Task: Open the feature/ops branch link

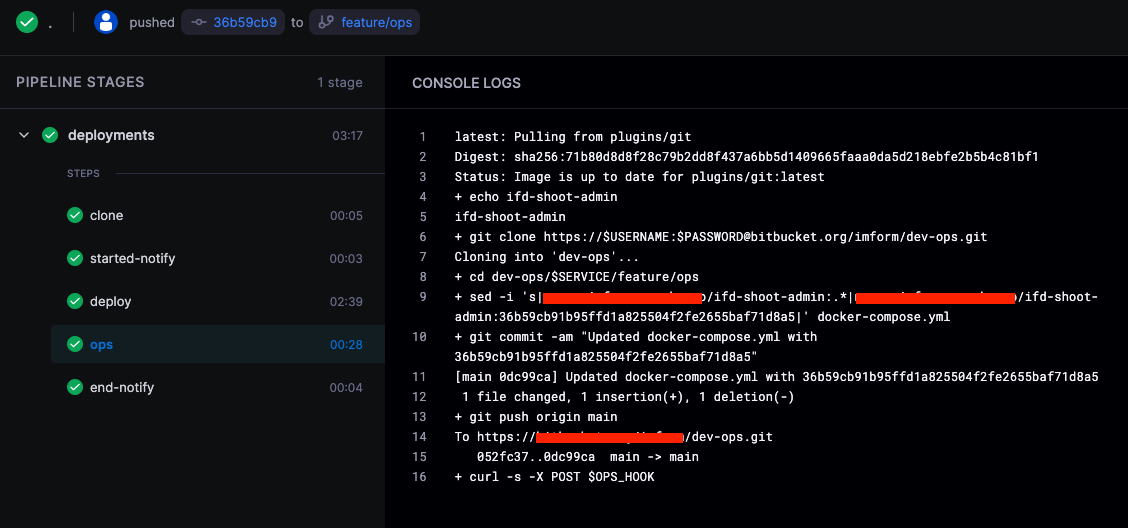Action: pos(364,22)
